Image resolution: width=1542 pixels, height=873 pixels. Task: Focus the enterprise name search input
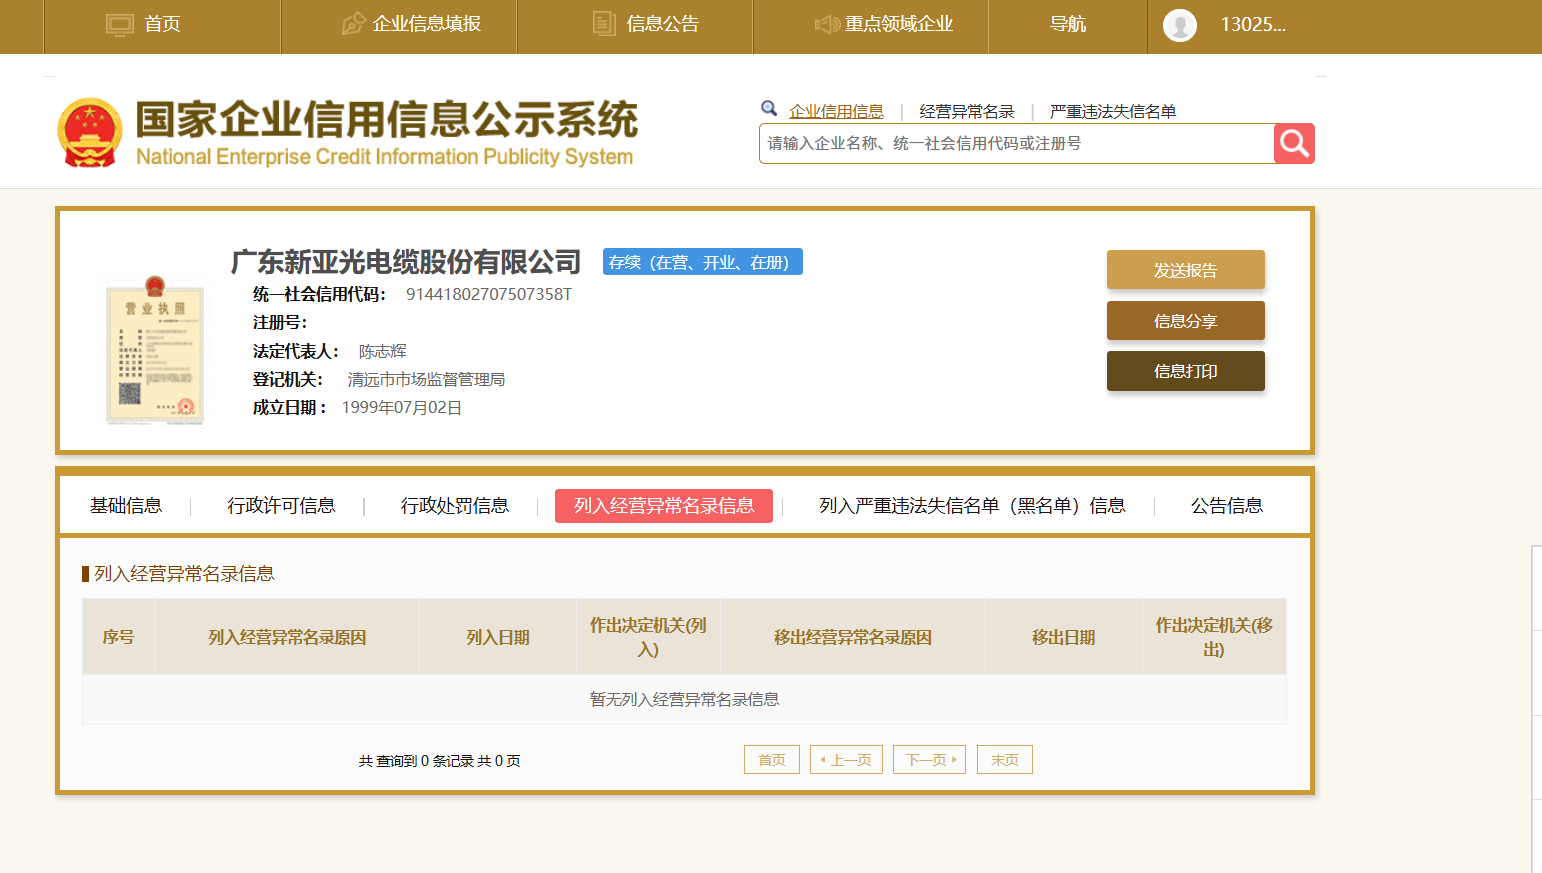[x=1015, y=144]
